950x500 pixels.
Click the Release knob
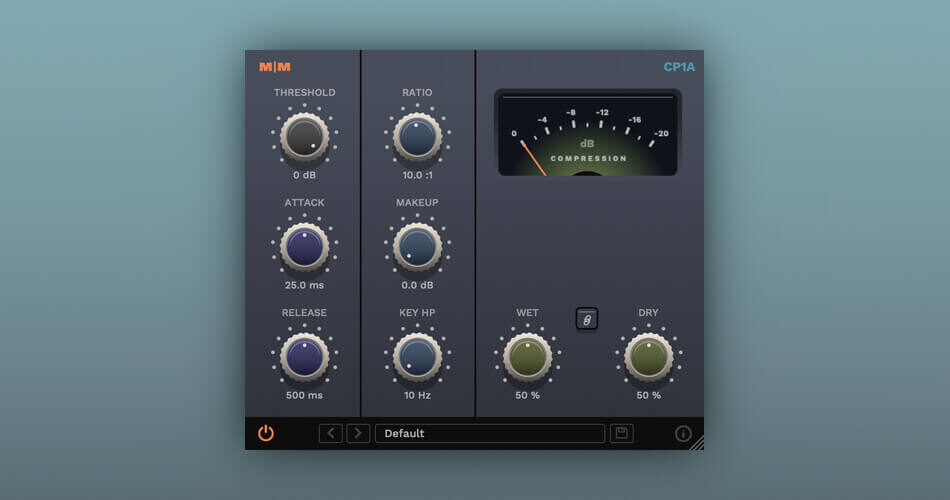pos(304,357)
